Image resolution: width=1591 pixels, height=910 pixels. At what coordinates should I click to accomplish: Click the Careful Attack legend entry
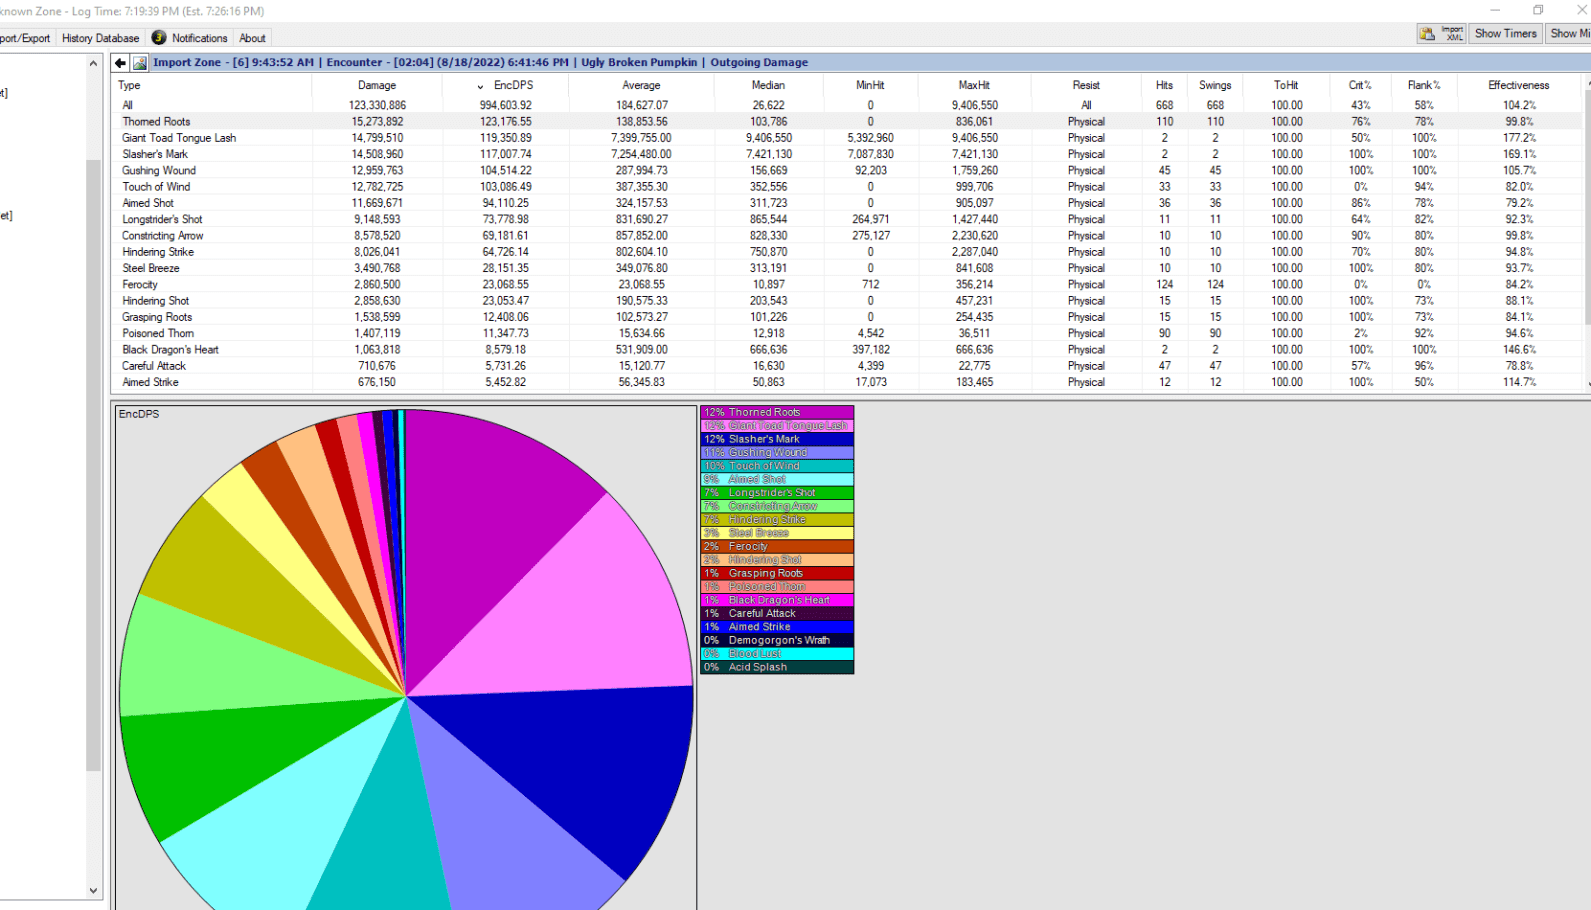(777, 614)
